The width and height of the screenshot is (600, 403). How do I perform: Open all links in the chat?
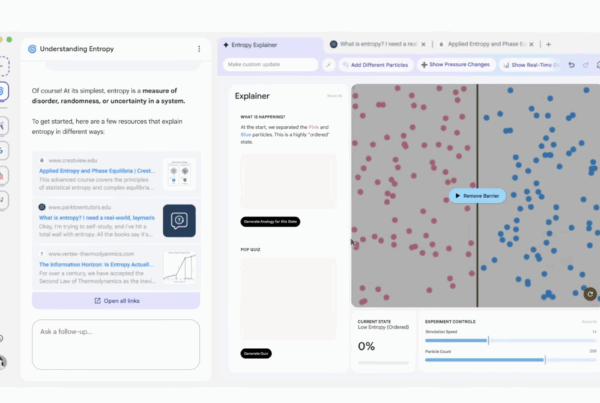click(115, 300)
